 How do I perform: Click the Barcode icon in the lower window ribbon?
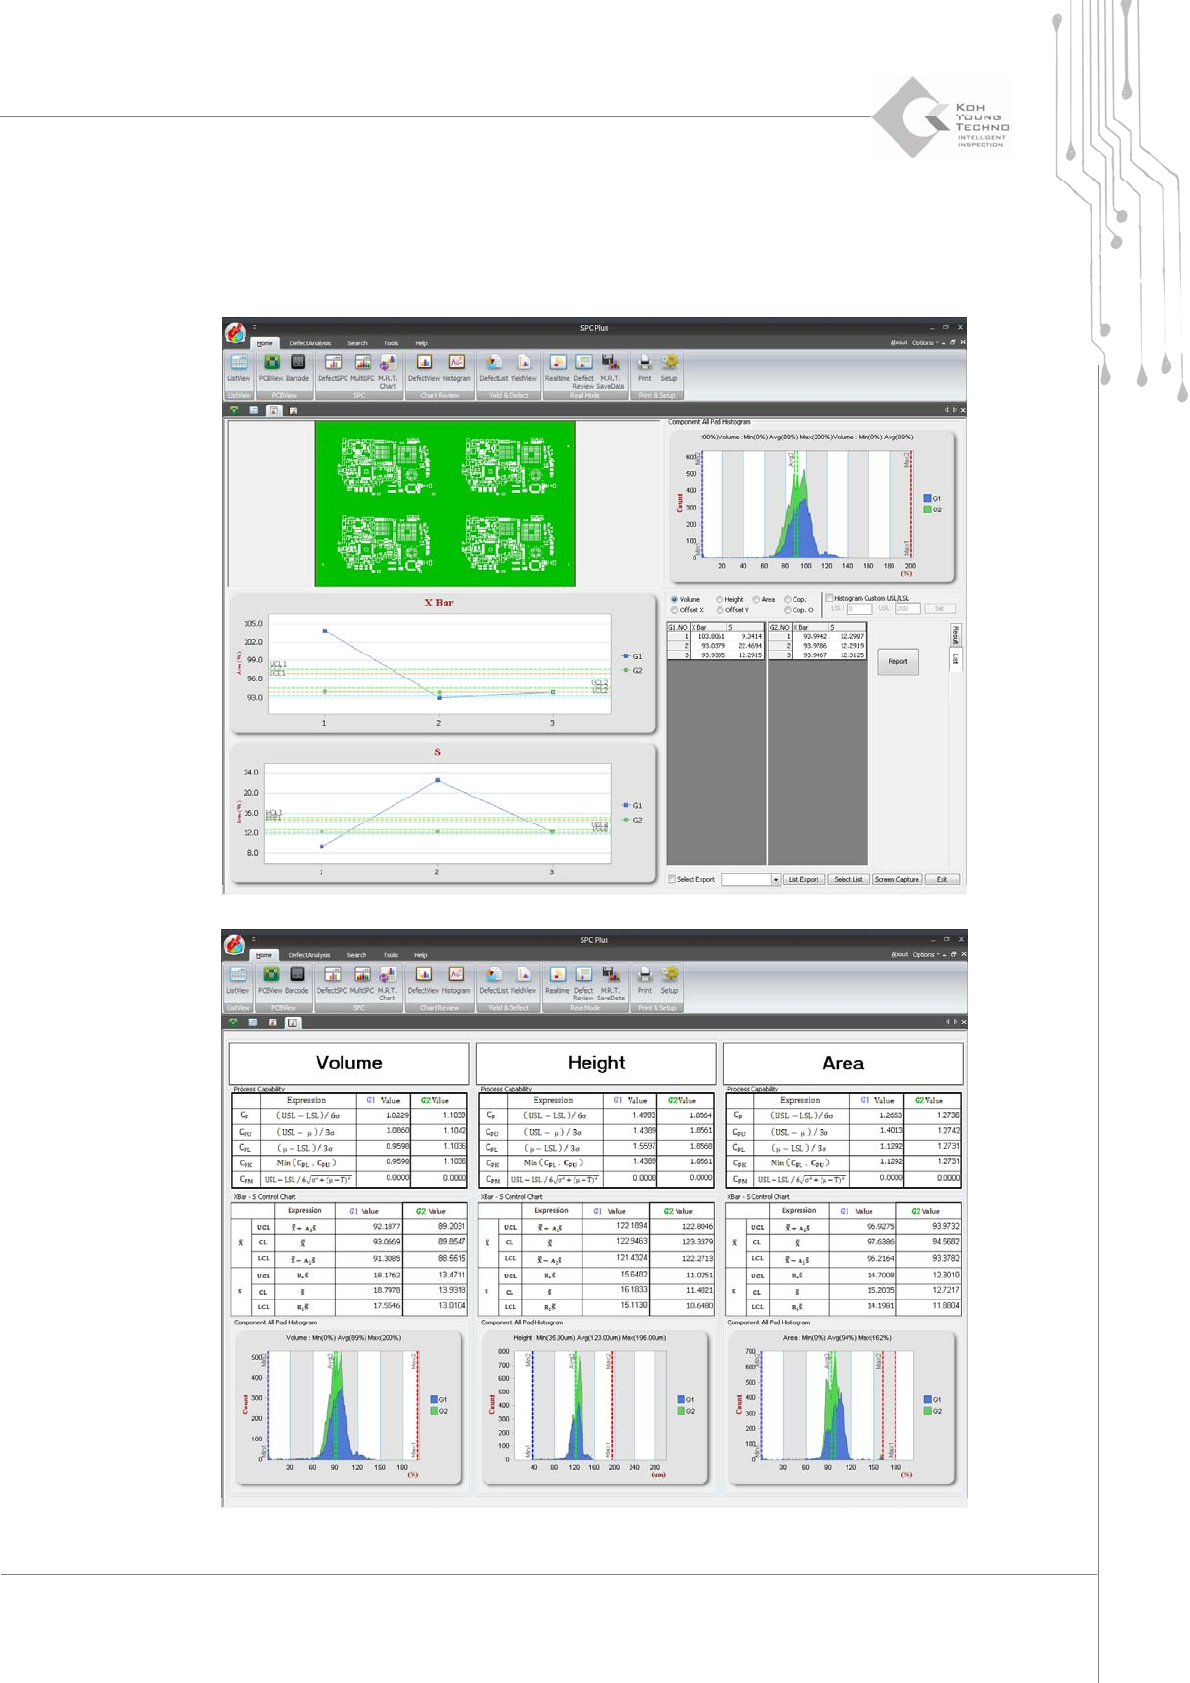coord(297,979)
